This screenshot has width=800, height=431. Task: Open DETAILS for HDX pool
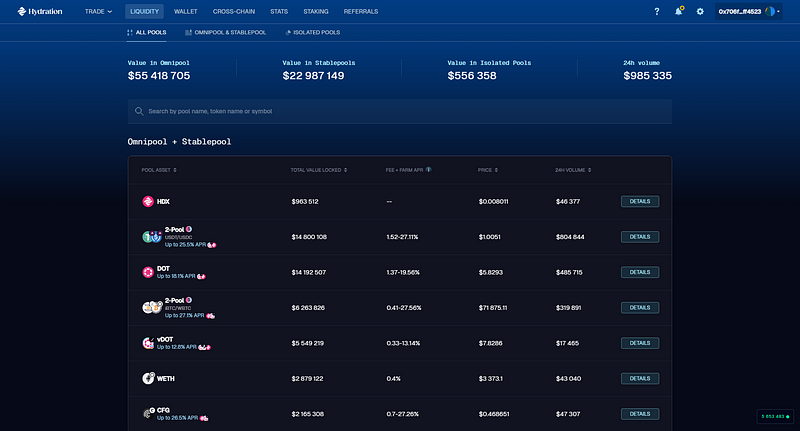pyautogui.click(x=640, y=201)
